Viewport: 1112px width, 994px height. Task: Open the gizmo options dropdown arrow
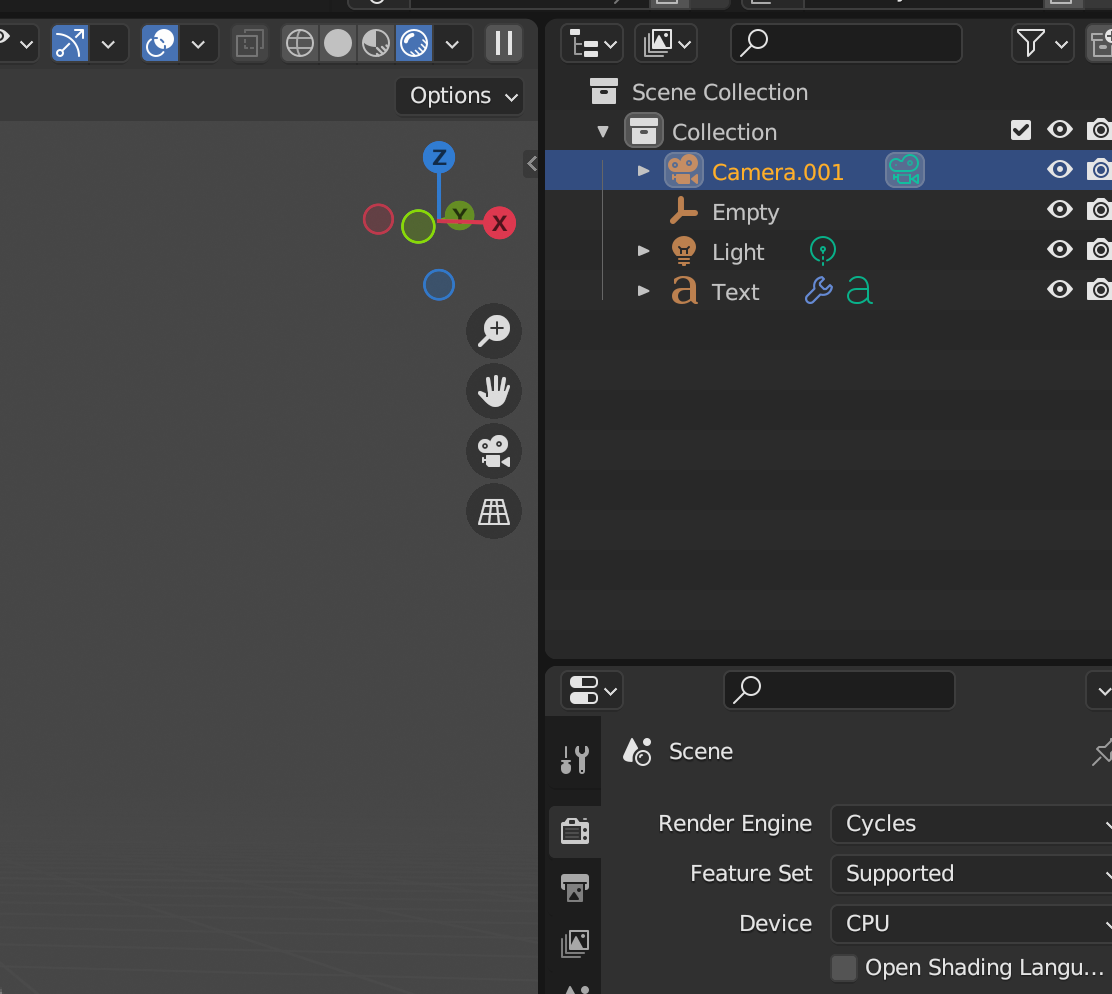pyautogui.click(x=109, y=44)
